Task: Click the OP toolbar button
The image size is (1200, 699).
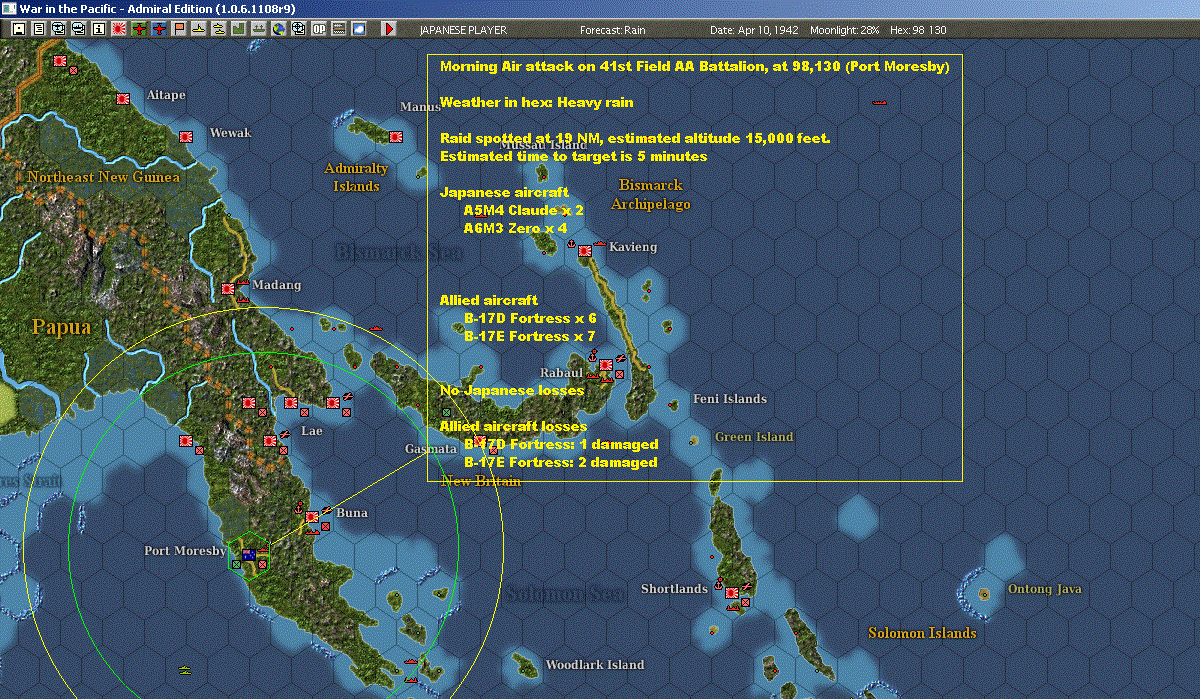Action: pyautogui.click(x=318, y=29)
